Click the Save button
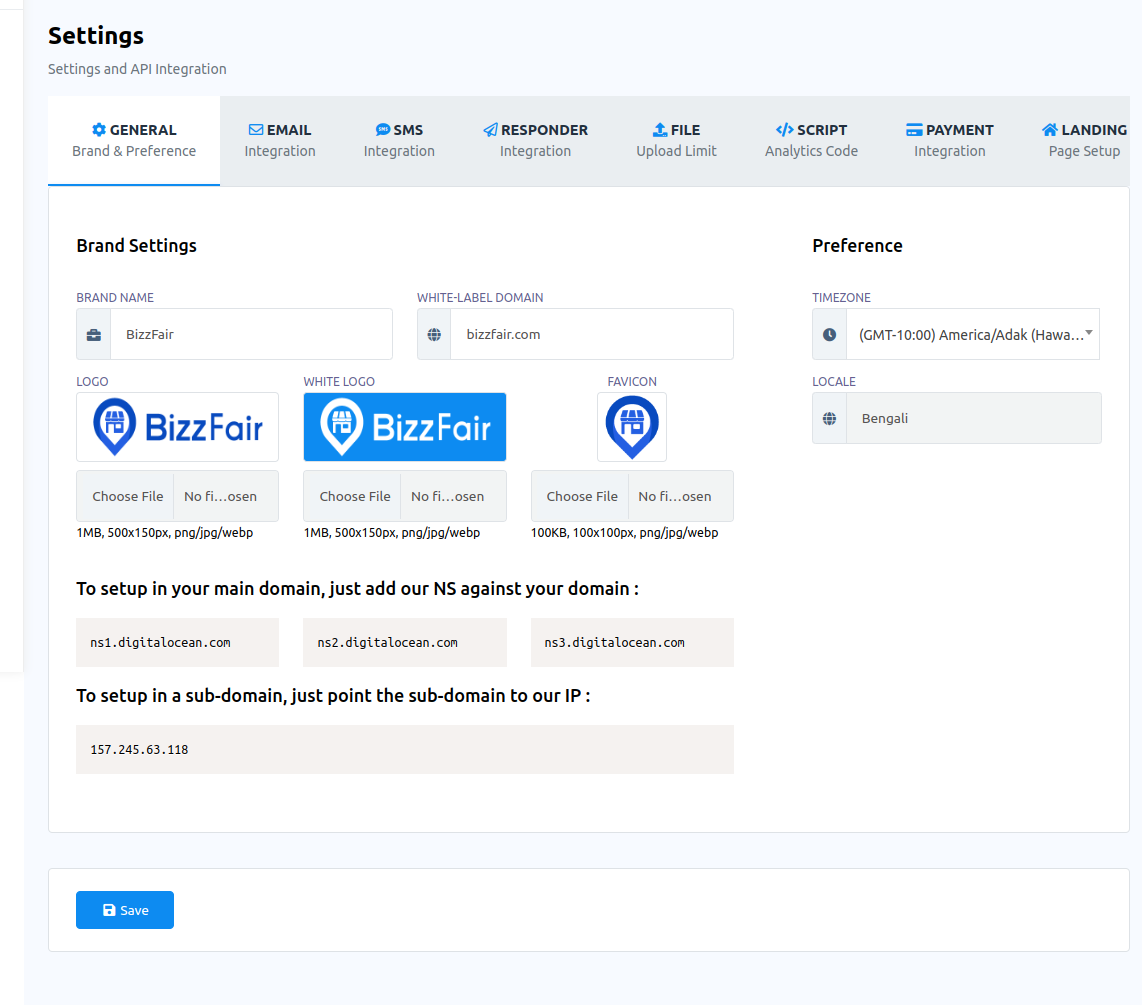 tap(125, 910)
